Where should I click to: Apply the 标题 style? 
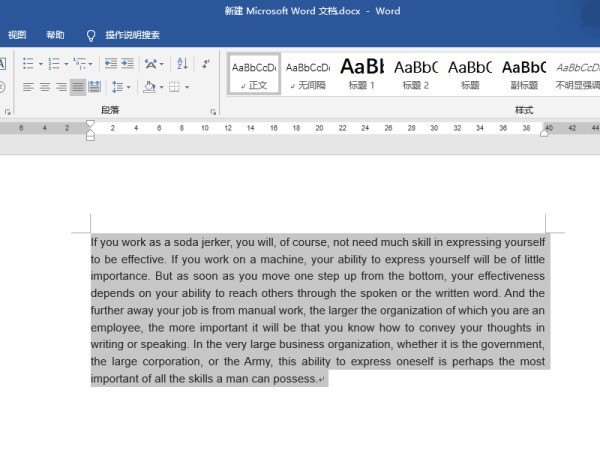pyautogui.click(x=470, y=74)
